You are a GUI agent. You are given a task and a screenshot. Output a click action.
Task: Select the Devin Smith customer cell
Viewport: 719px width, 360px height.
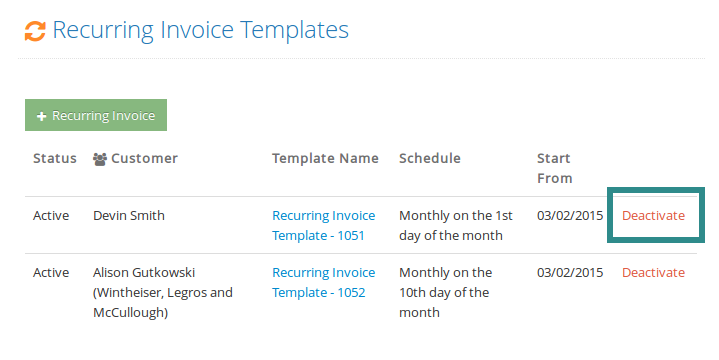pos(129,216)
